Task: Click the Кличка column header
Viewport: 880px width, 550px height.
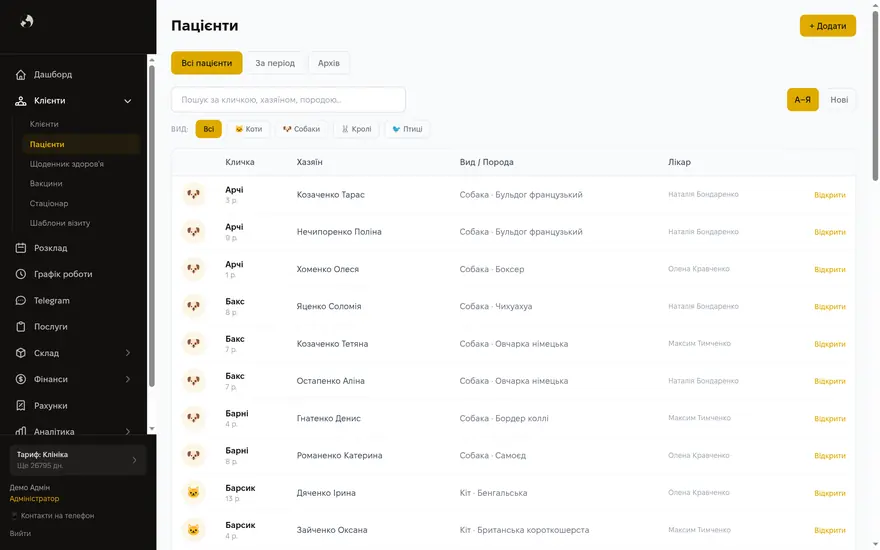Action: [240, 162]
